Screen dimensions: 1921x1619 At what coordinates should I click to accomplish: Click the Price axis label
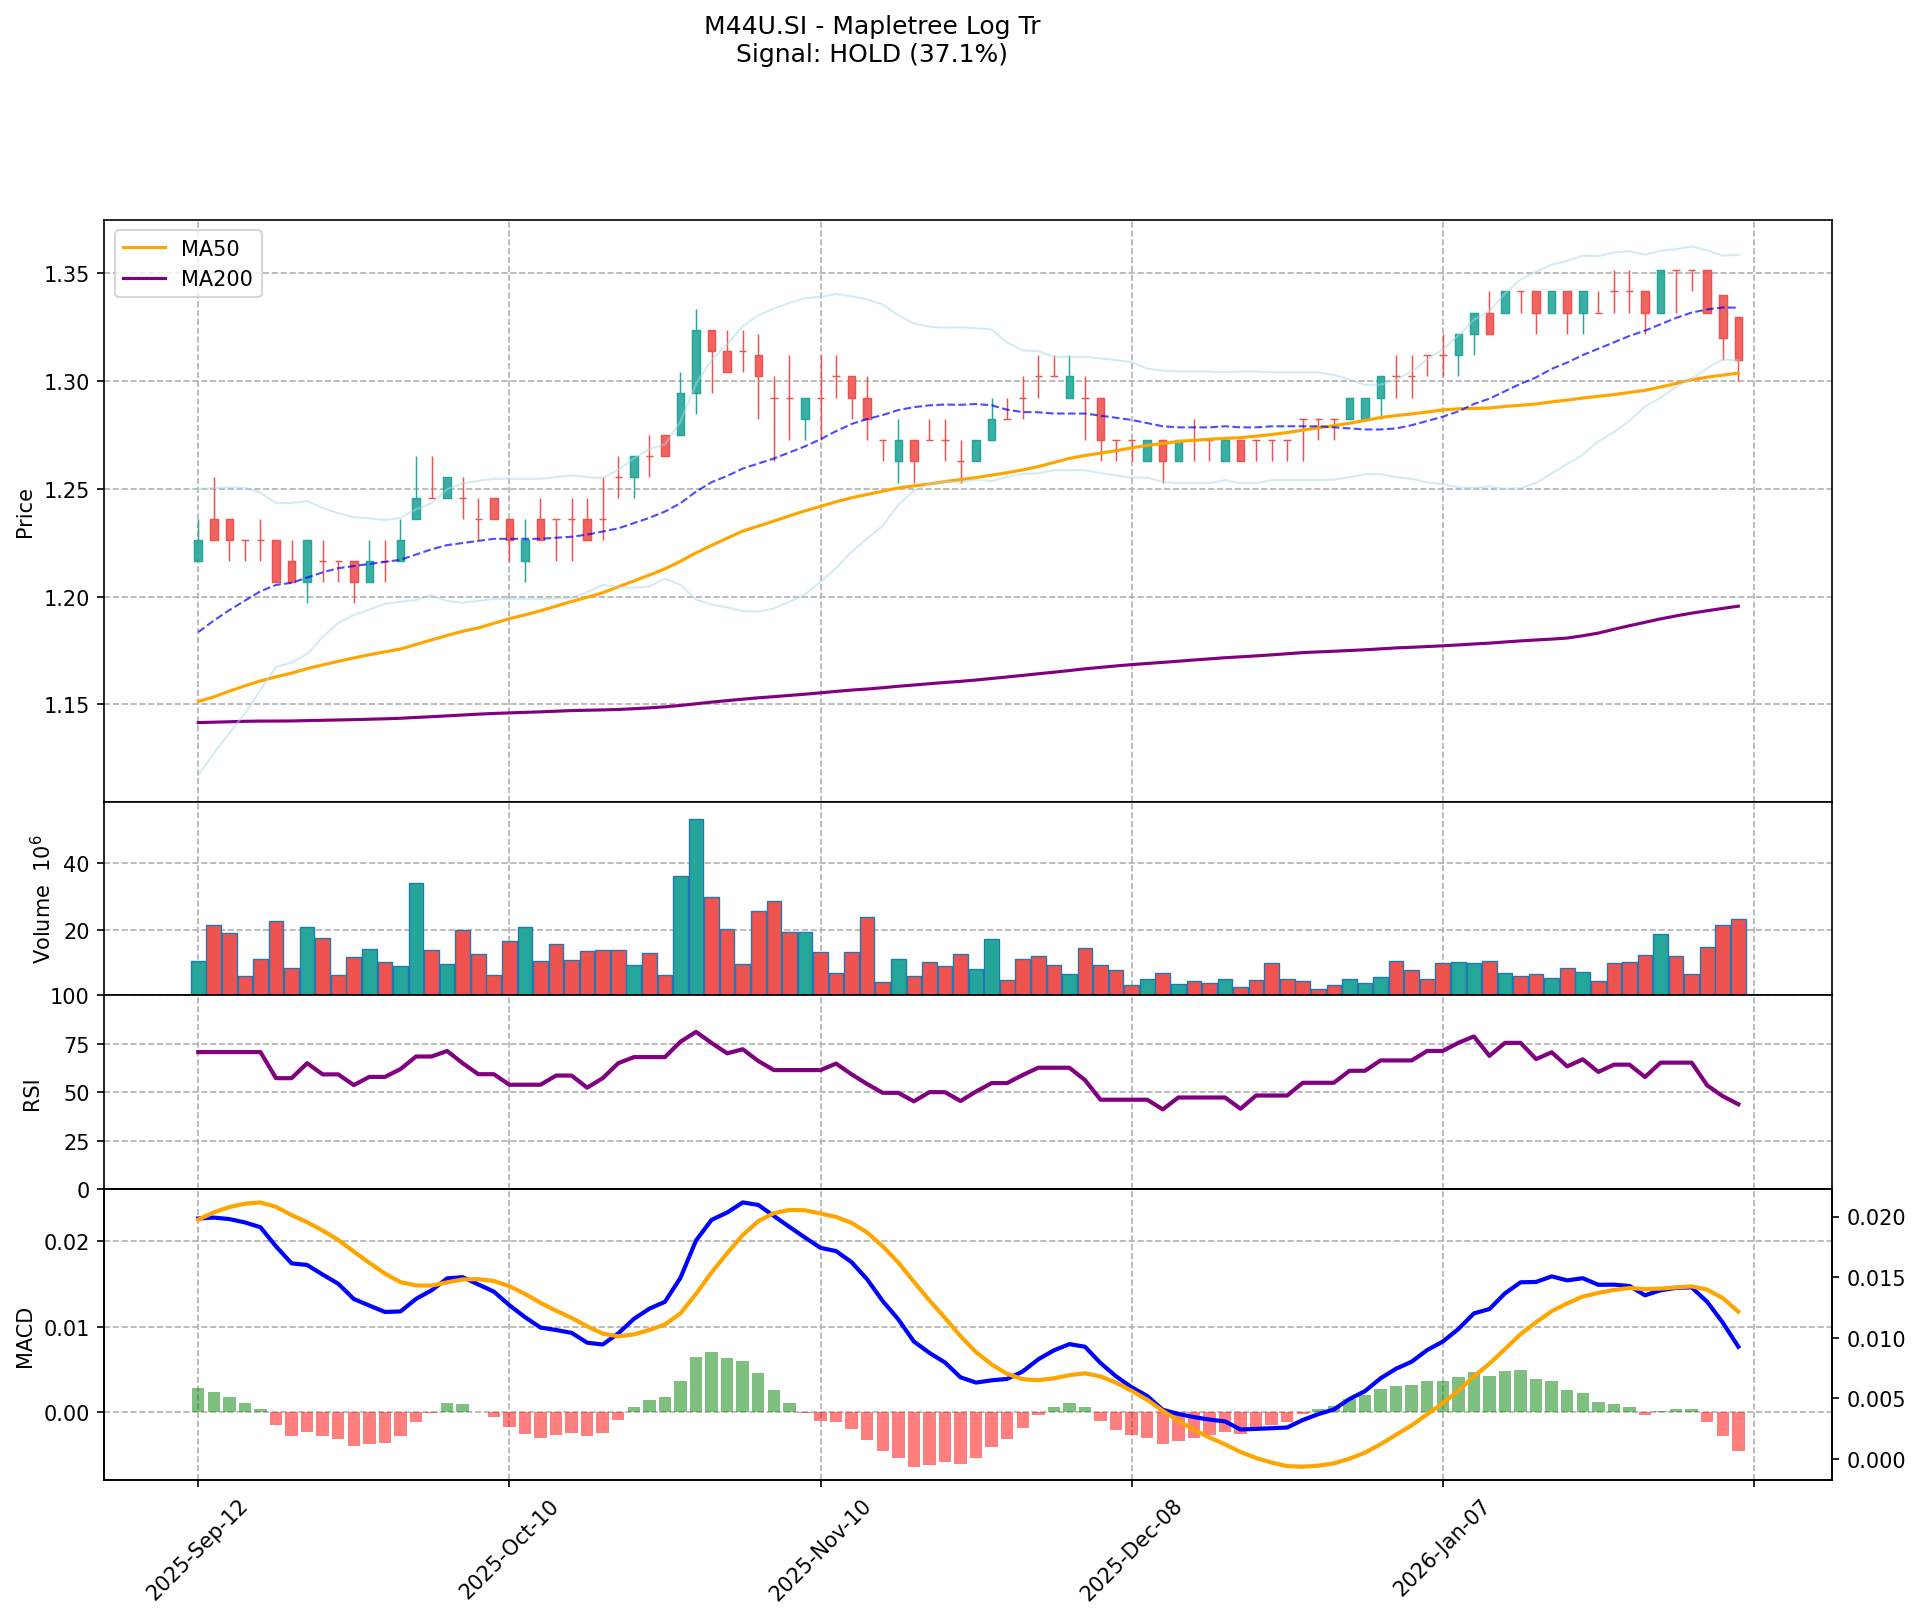click(x=26, y=512)
